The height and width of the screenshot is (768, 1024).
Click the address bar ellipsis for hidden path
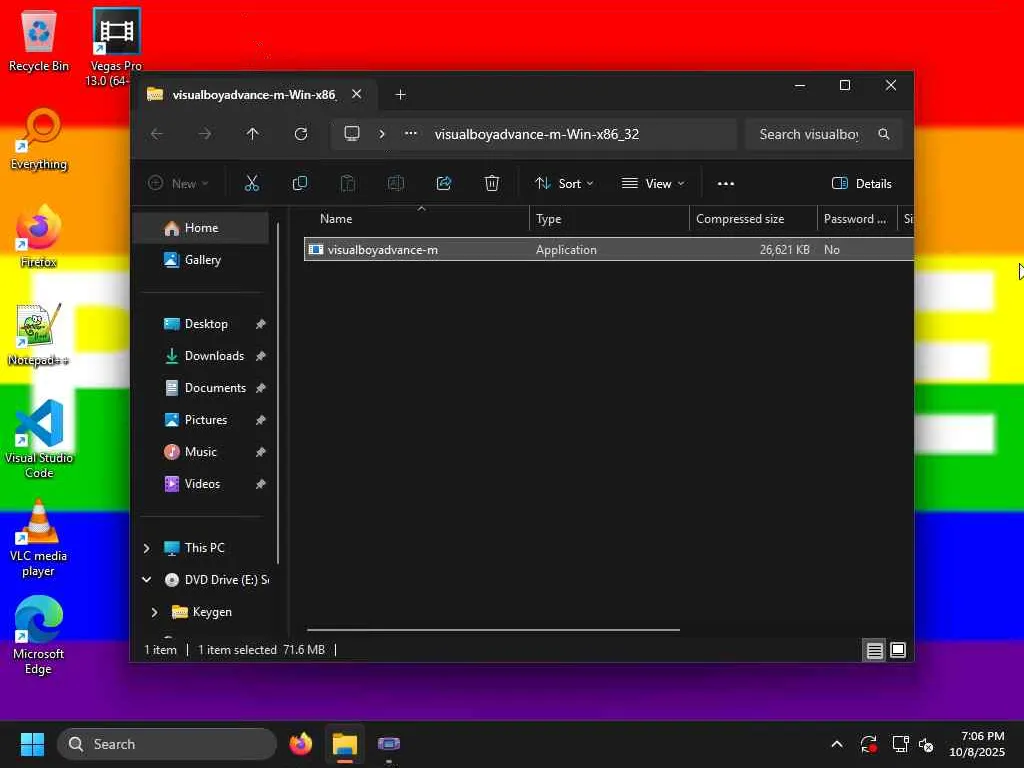(411, 134)
